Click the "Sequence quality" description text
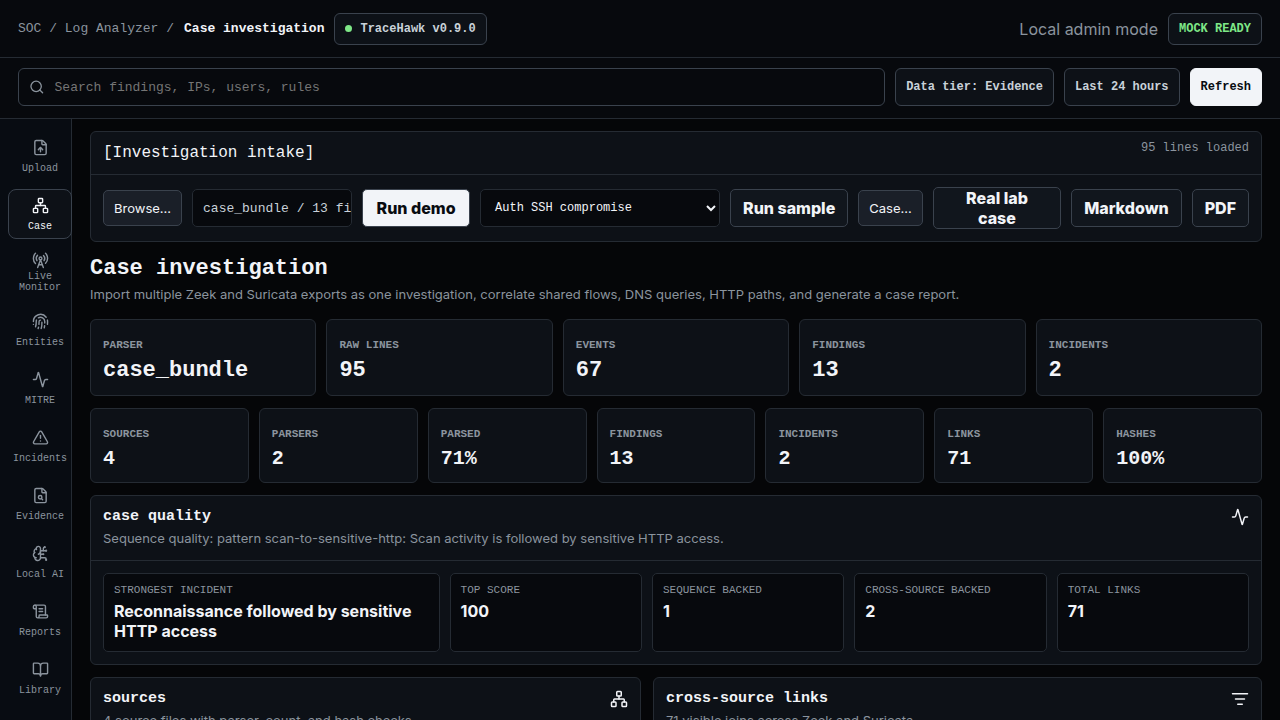 [x=413, y=539]
